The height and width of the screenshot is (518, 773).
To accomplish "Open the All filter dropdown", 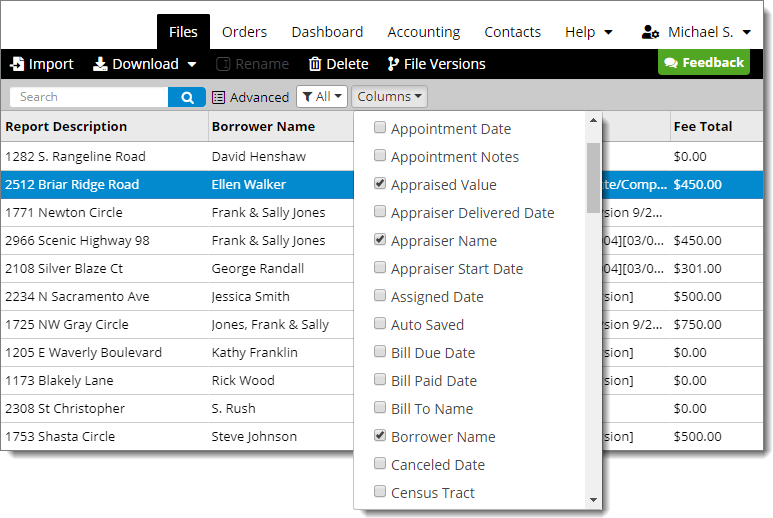I will click(322, 97).
